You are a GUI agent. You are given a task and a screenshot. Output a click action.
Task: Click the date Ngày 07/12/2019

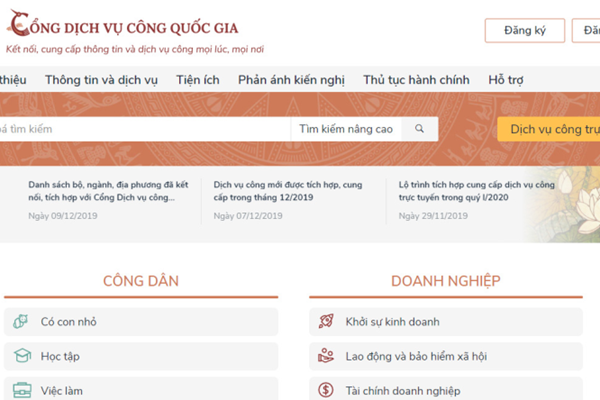click(248, 216)
